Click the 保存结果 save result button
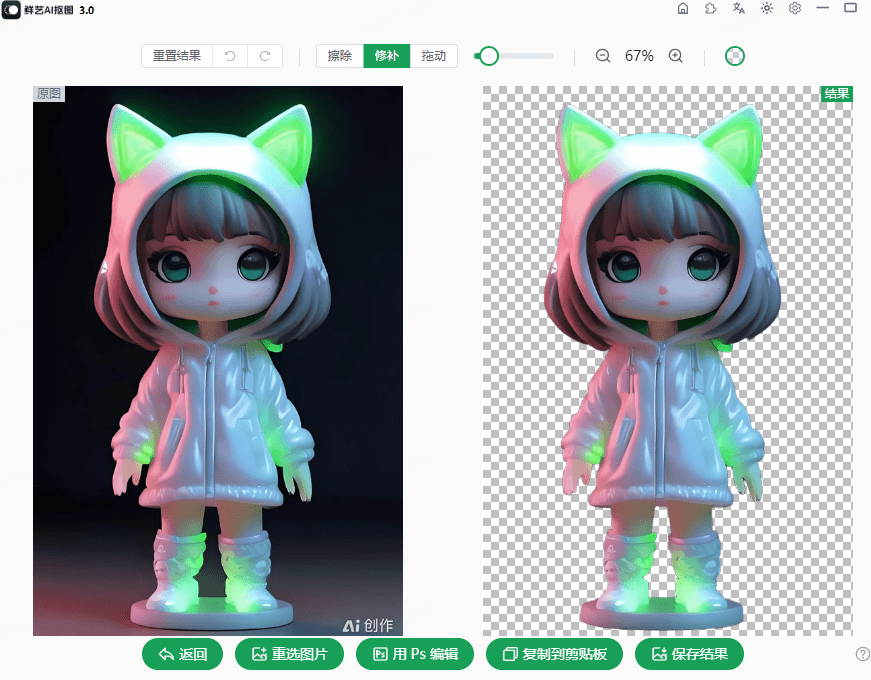 689,654
